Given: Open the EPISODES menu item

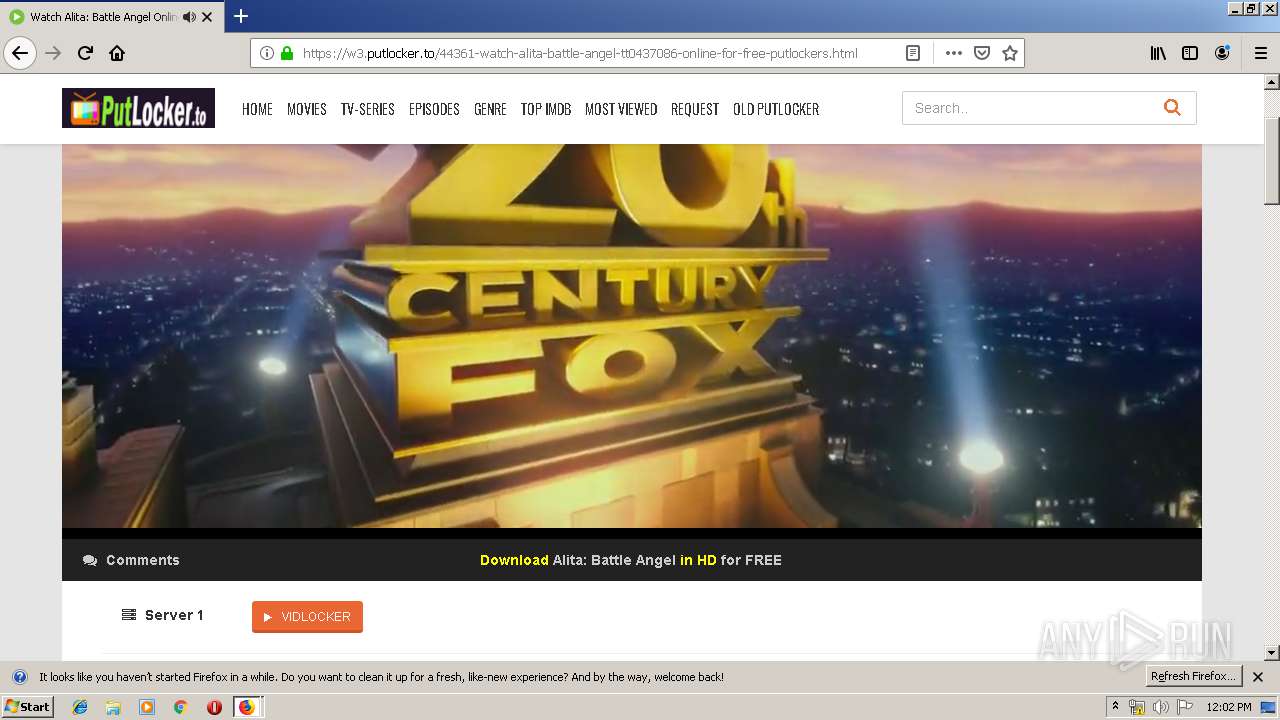Looking at the screenshot, I should (434, 109).
